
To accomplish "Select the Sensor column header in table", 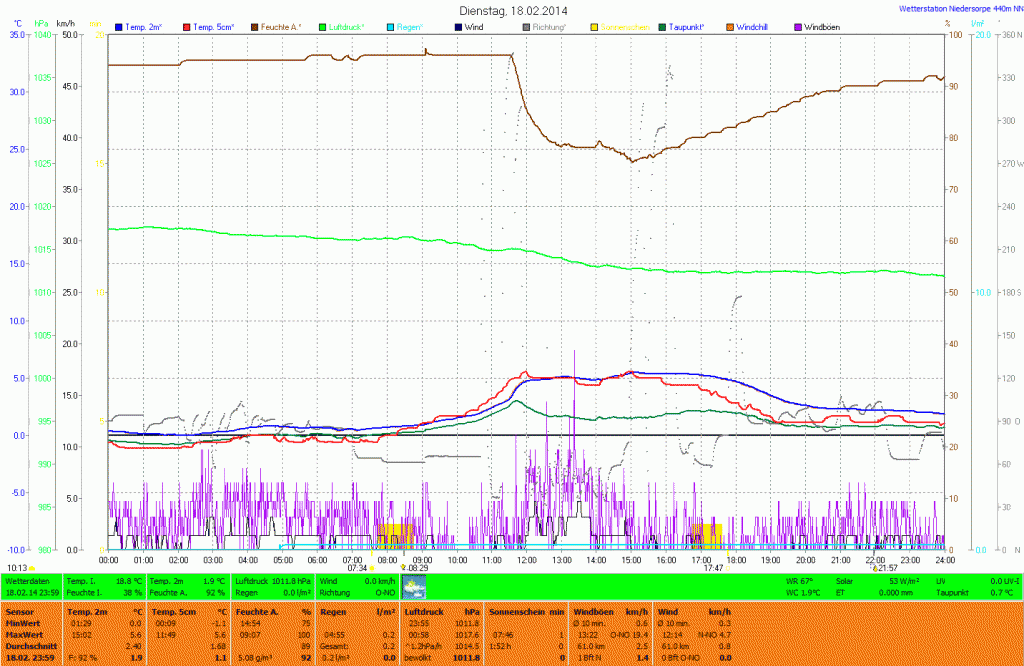I will [20, 609].
